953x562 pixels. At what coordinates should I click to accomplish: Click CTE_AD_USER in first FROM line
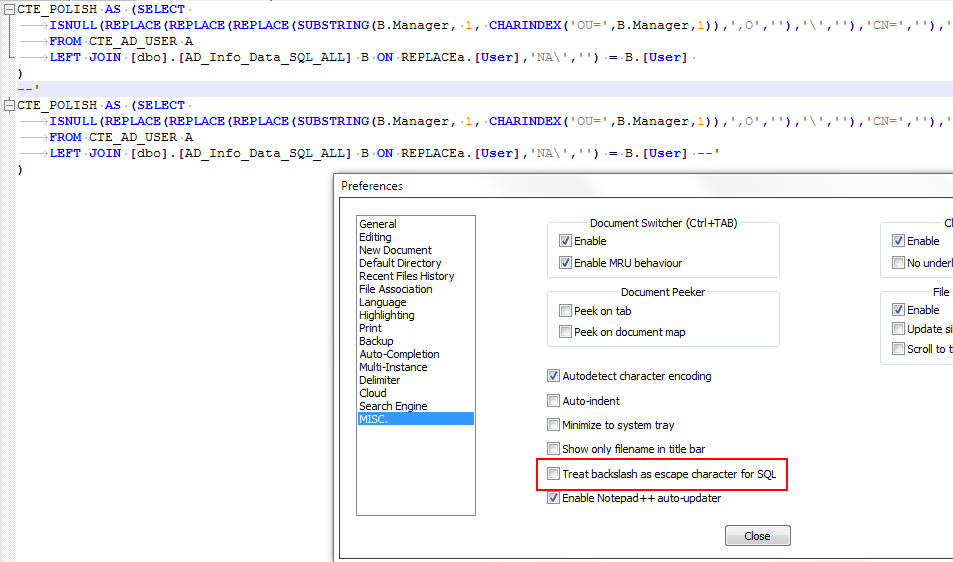pos(133,41)
